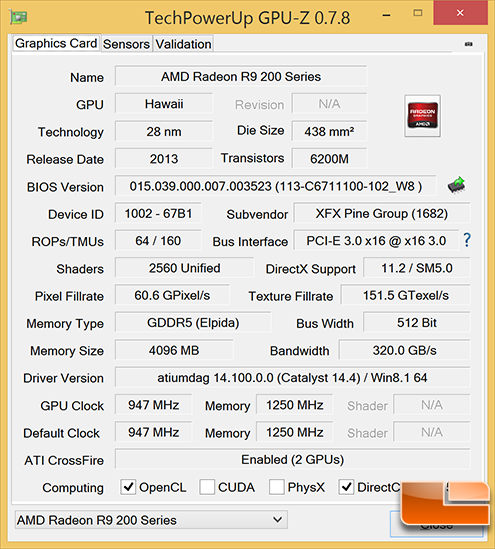Viewport: 495px width, 549px height.
Task: Minimize the GPU-Z window
Action: (x=386, y=15)
